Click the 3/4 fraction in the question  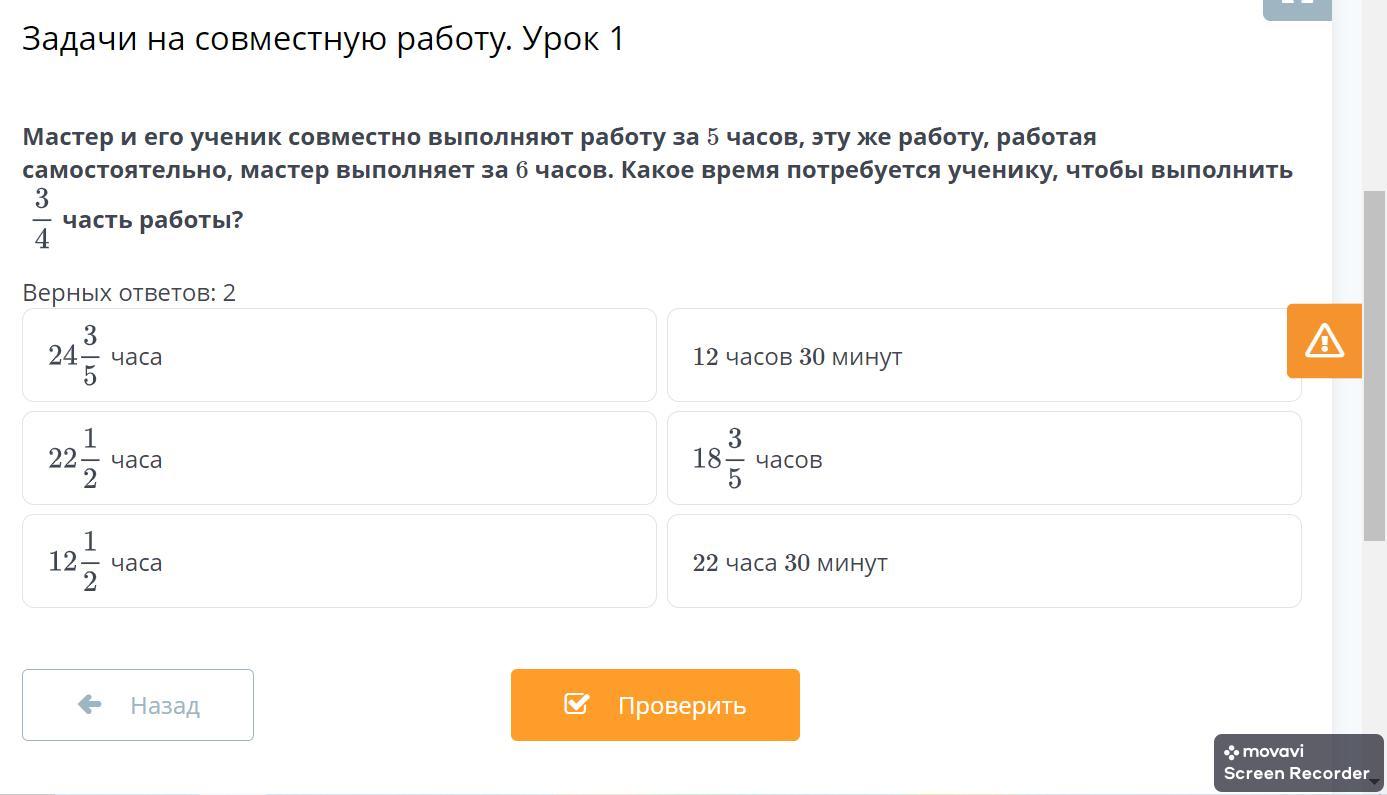(x=41, y=219)
